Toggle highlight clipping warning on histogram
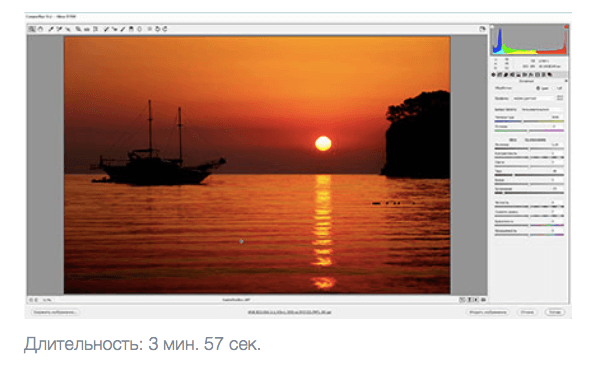595x378 pixels. point(566,27)
